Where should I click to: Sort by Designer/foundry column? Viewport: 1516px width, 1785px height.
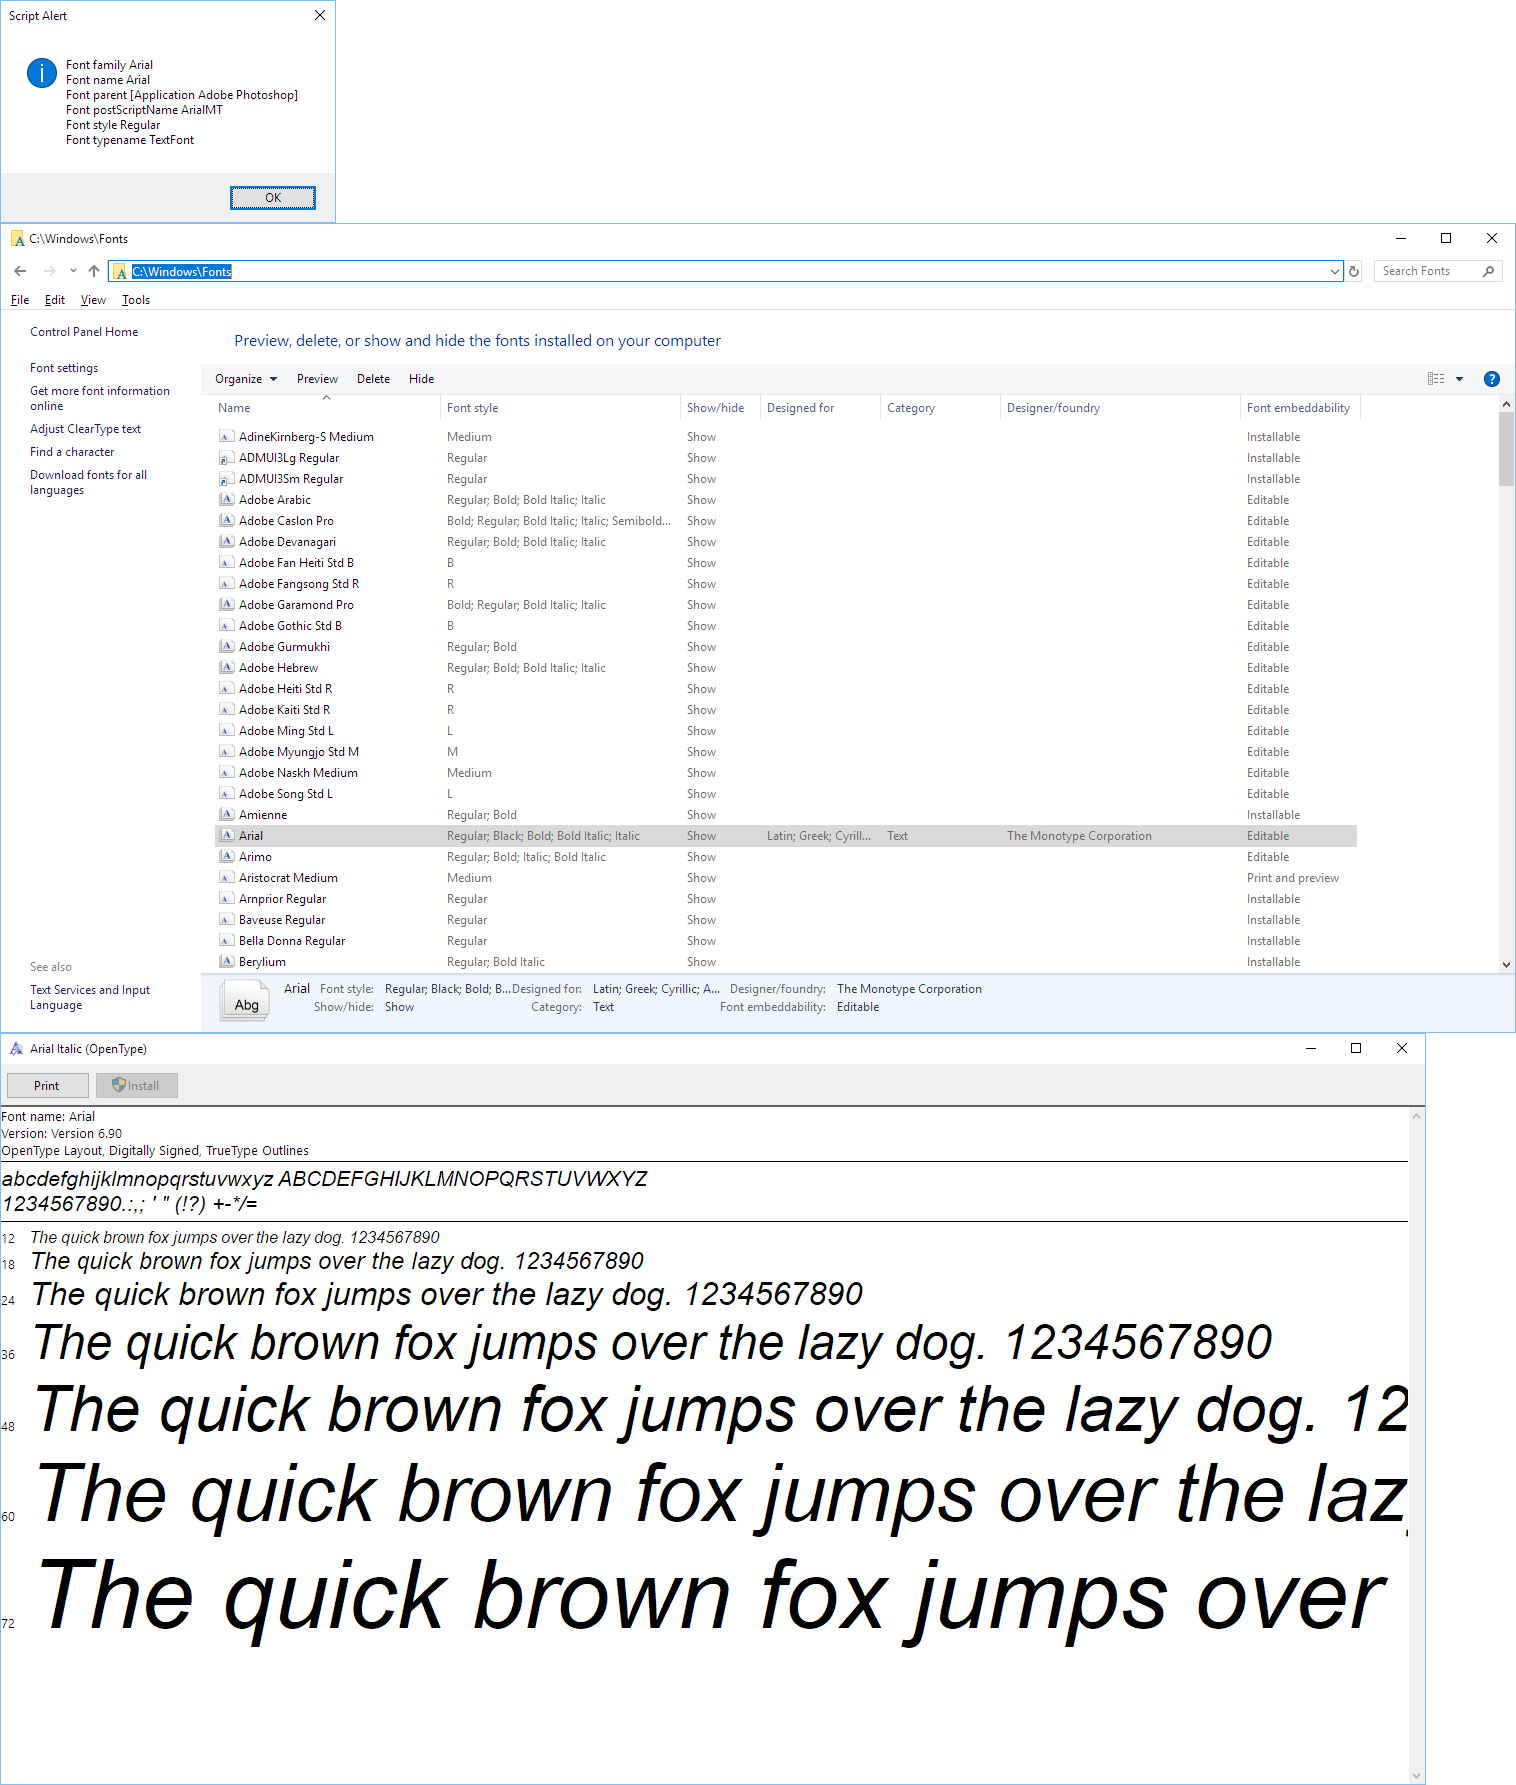(x=1120, y=408)
